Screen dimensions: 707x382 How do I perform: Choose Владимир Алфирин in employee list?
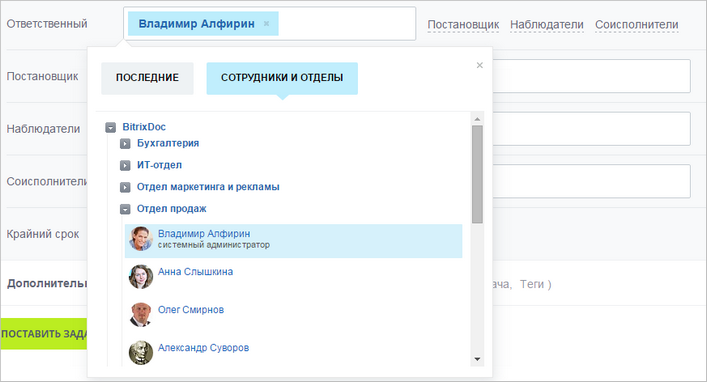click(x=294, y=241)
